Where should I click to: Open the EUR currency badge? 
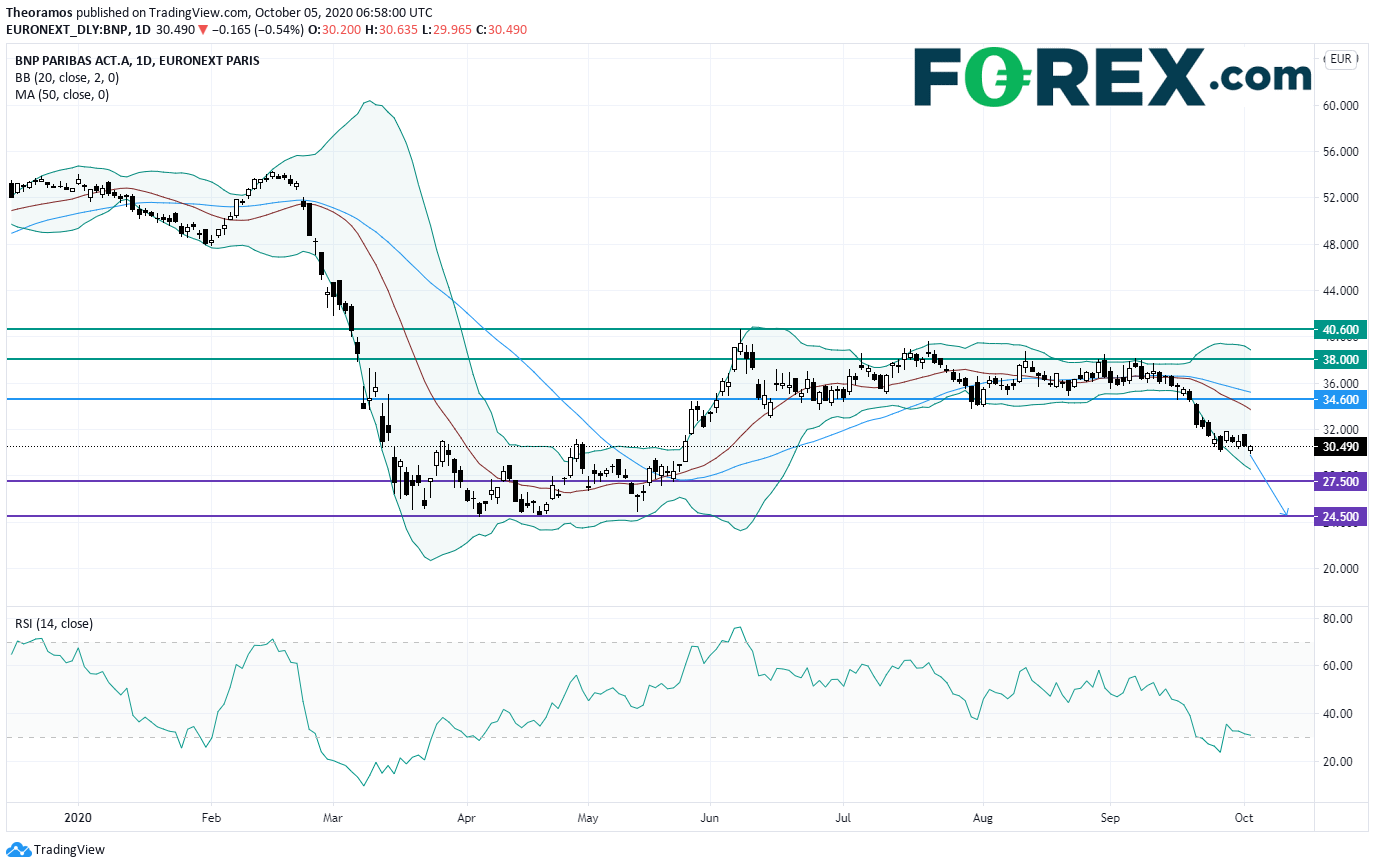tap(1340, 59)
